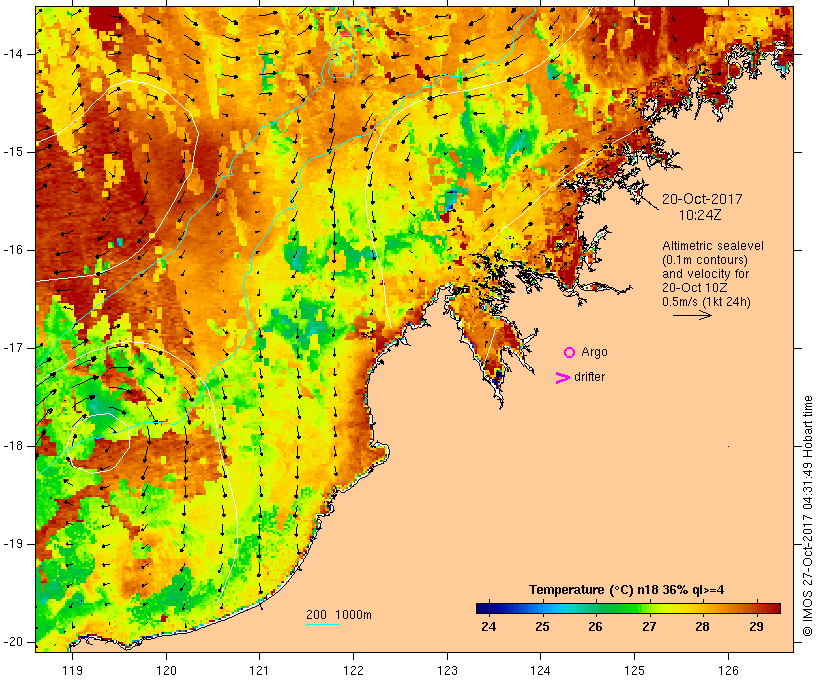Click the color bar value '26'
The height and width of the screenshot is (680, 820).
pyautogui.click(x=595, y=627)
